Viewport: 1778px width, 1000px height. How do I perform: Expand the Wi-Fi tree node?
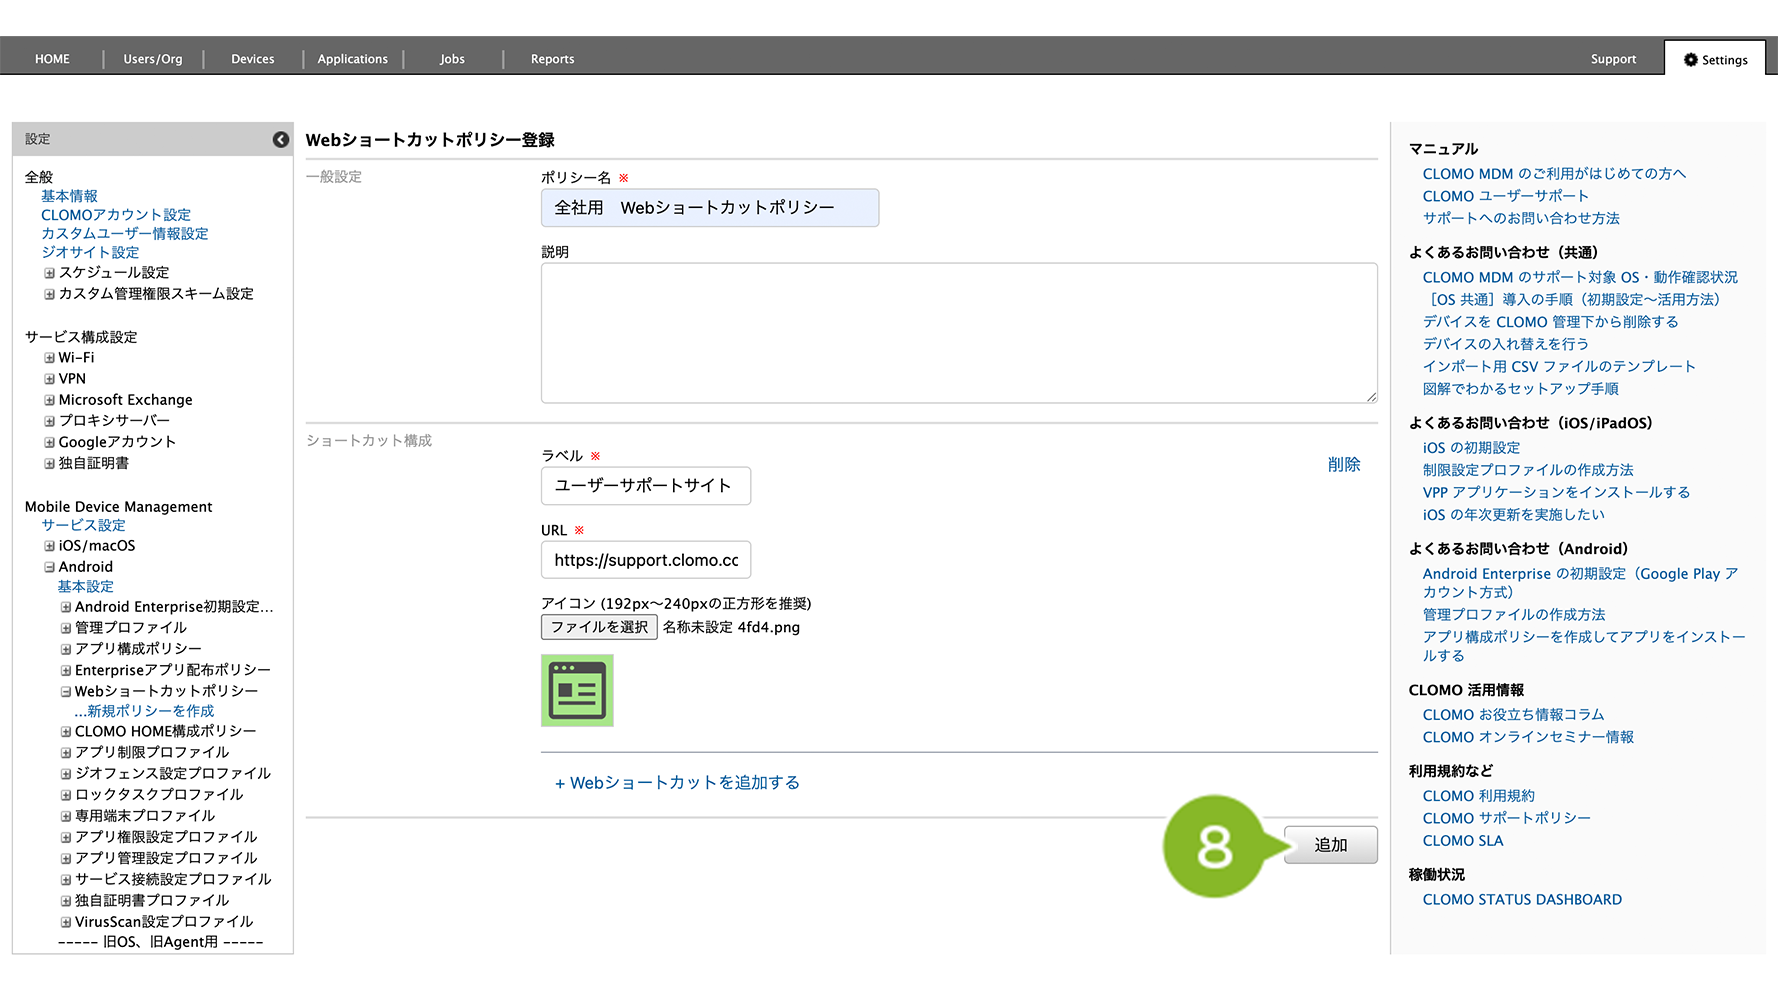tap(49, 358)
